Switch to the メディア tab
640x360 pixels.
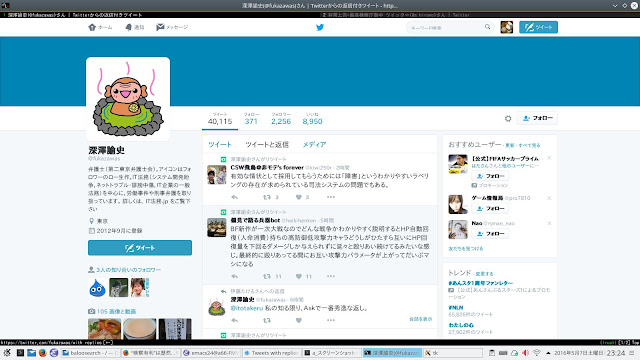click(x=314, y=144)
